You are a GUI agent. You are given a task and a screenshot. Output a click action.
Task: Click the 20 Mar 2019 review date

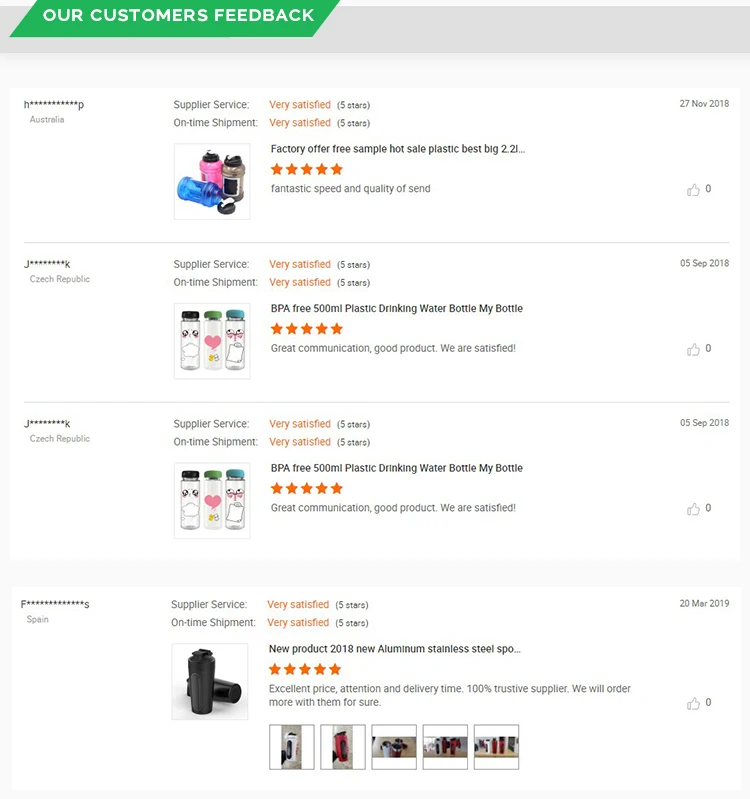(704, 603)
